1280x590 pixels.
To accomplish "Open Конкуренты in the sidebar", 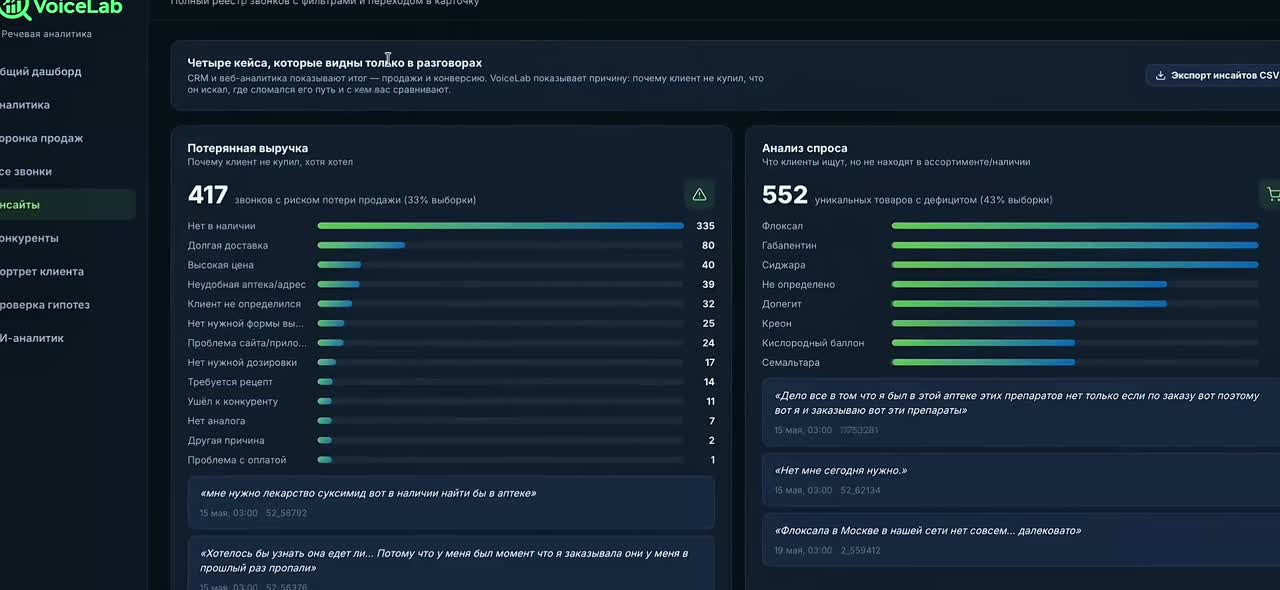I will click(30, 238).
